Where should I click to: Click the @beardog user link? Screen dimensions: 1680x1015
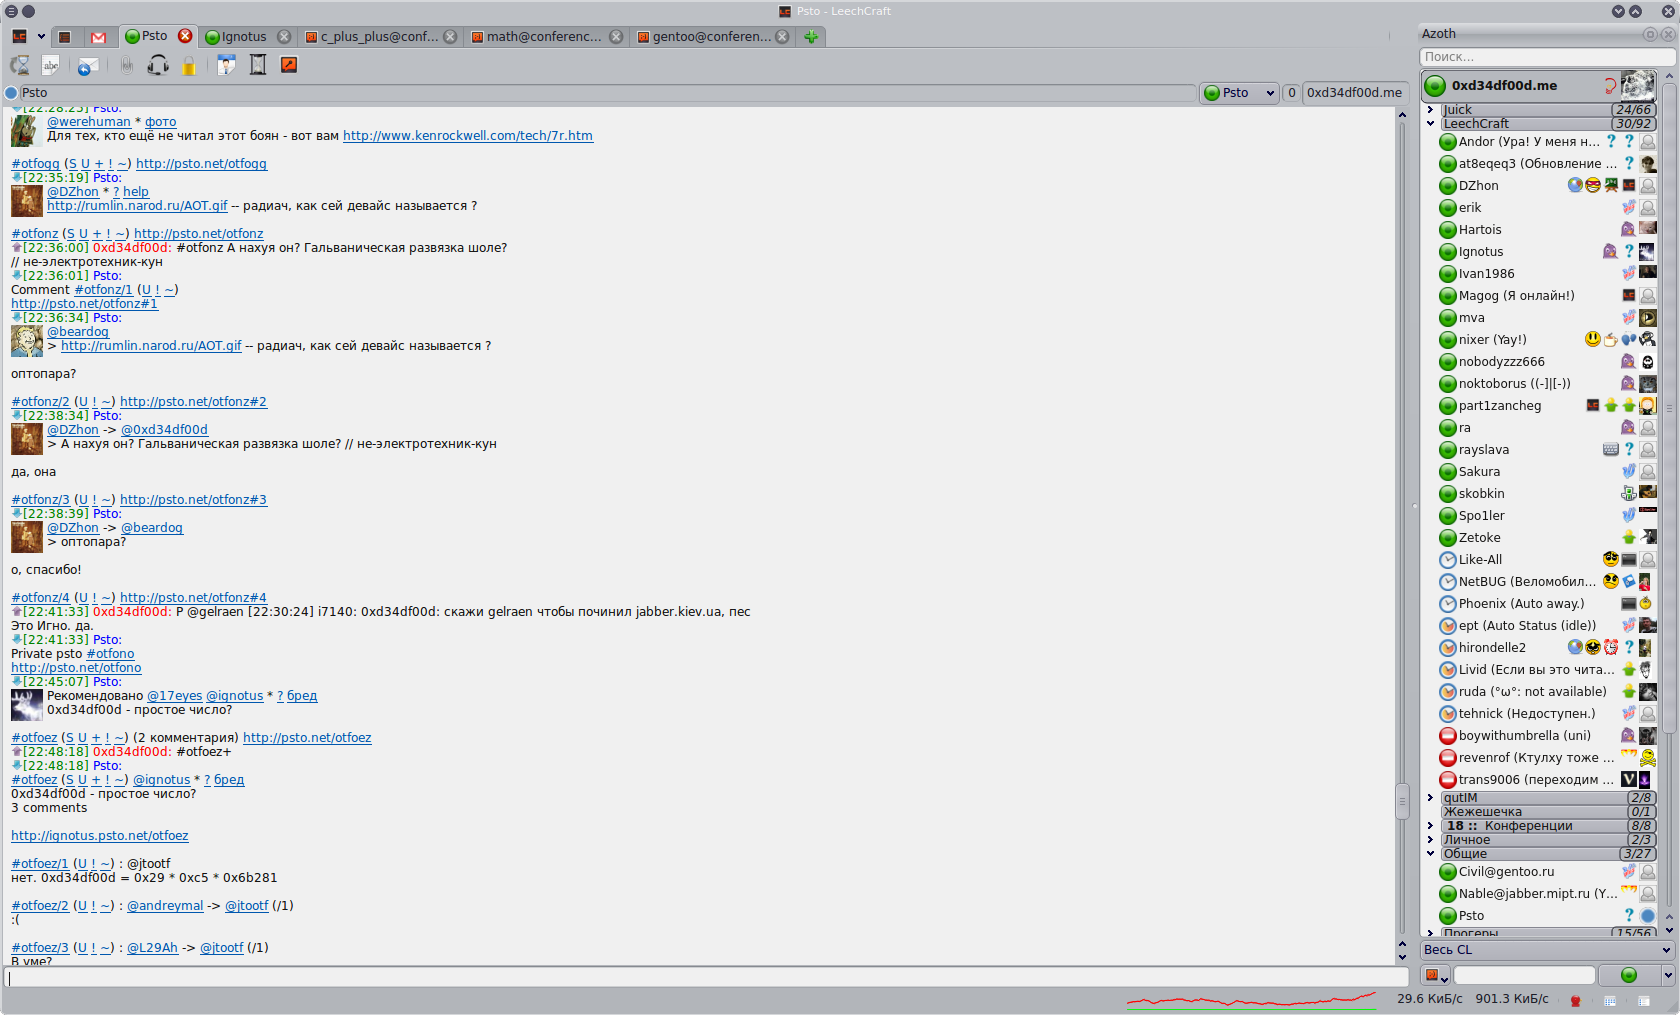point(78,332)
